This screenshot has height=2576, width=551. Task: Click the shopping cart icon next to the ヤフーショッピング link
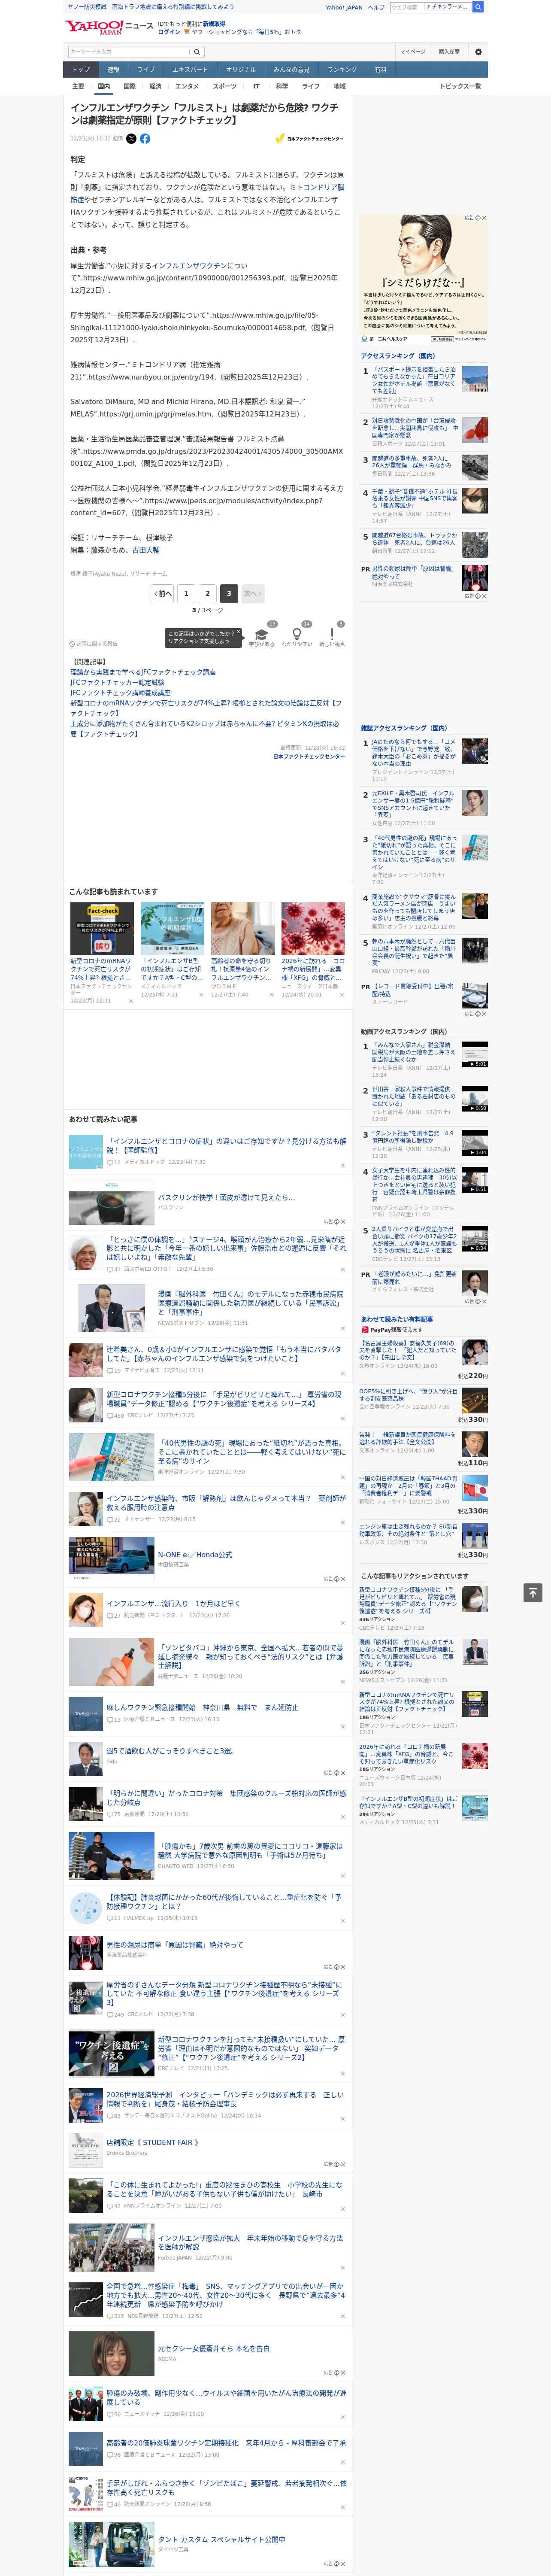187,32
